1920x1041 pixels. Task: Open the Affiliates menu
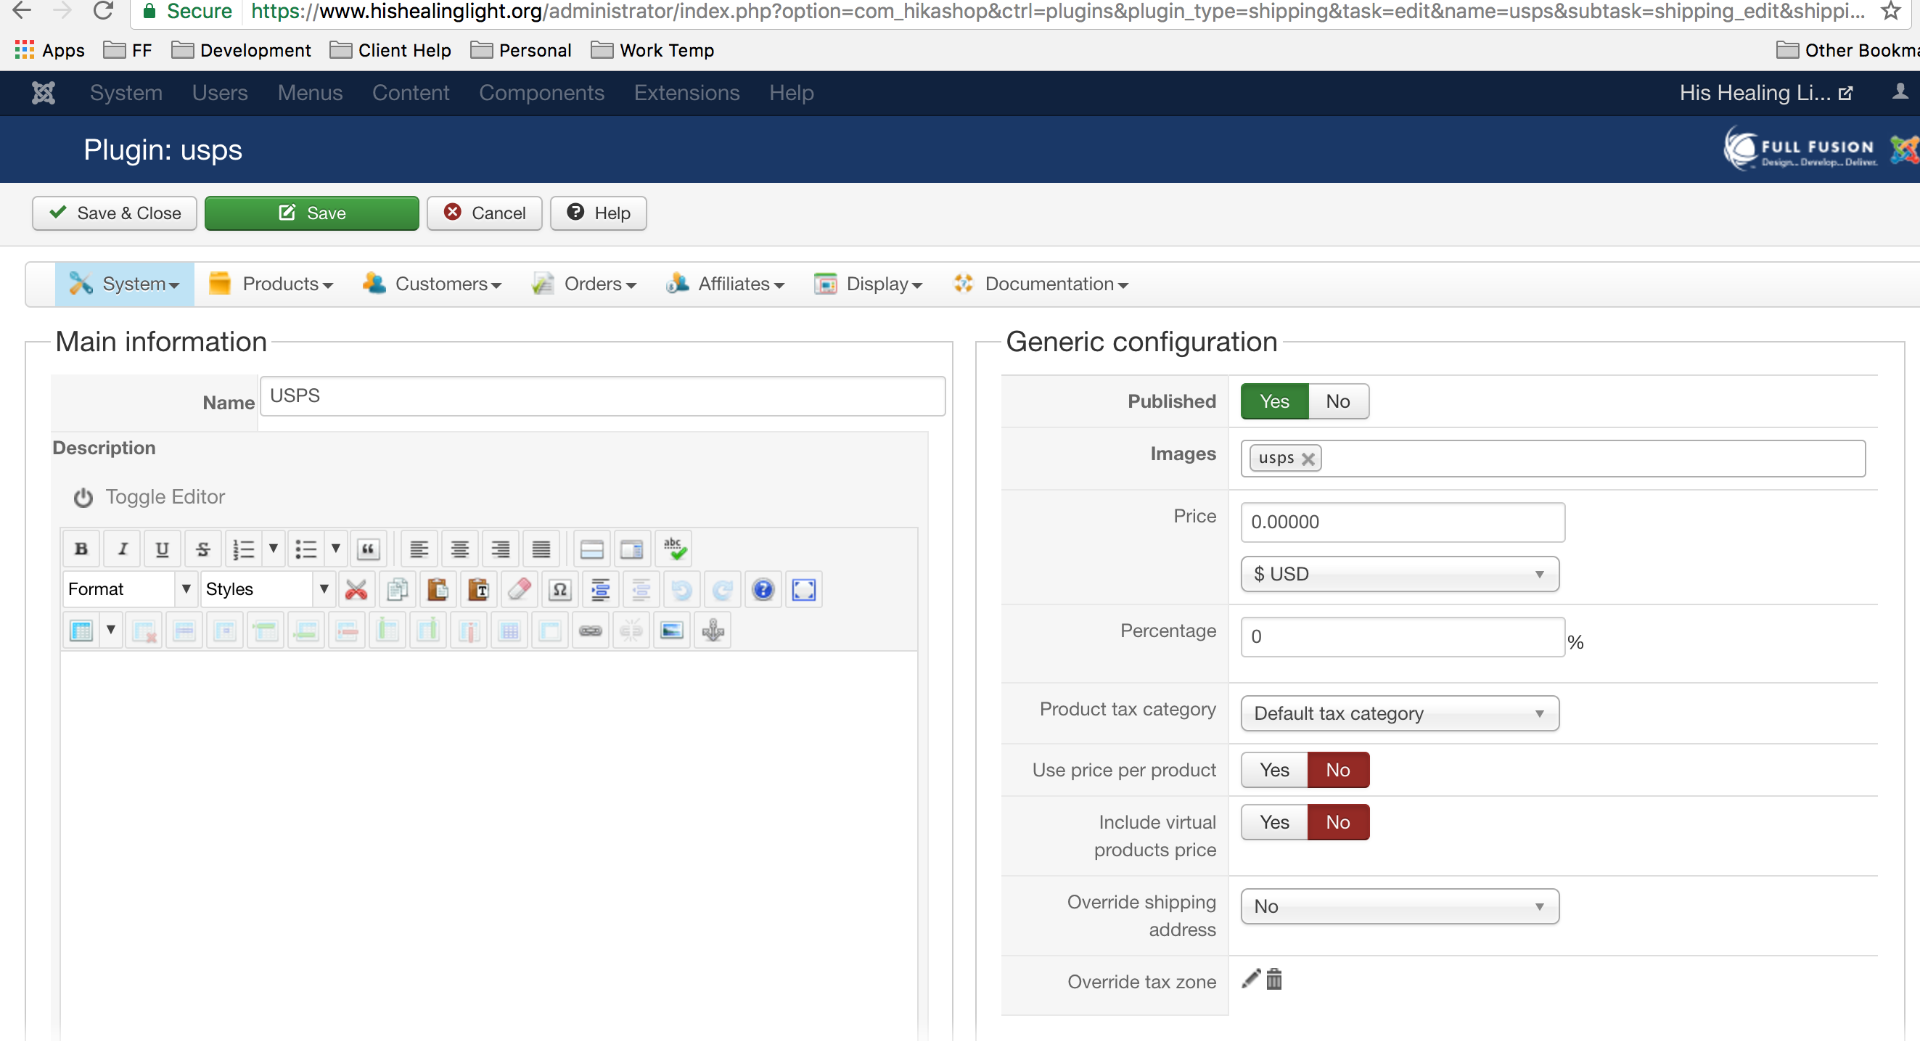(725, 285)
